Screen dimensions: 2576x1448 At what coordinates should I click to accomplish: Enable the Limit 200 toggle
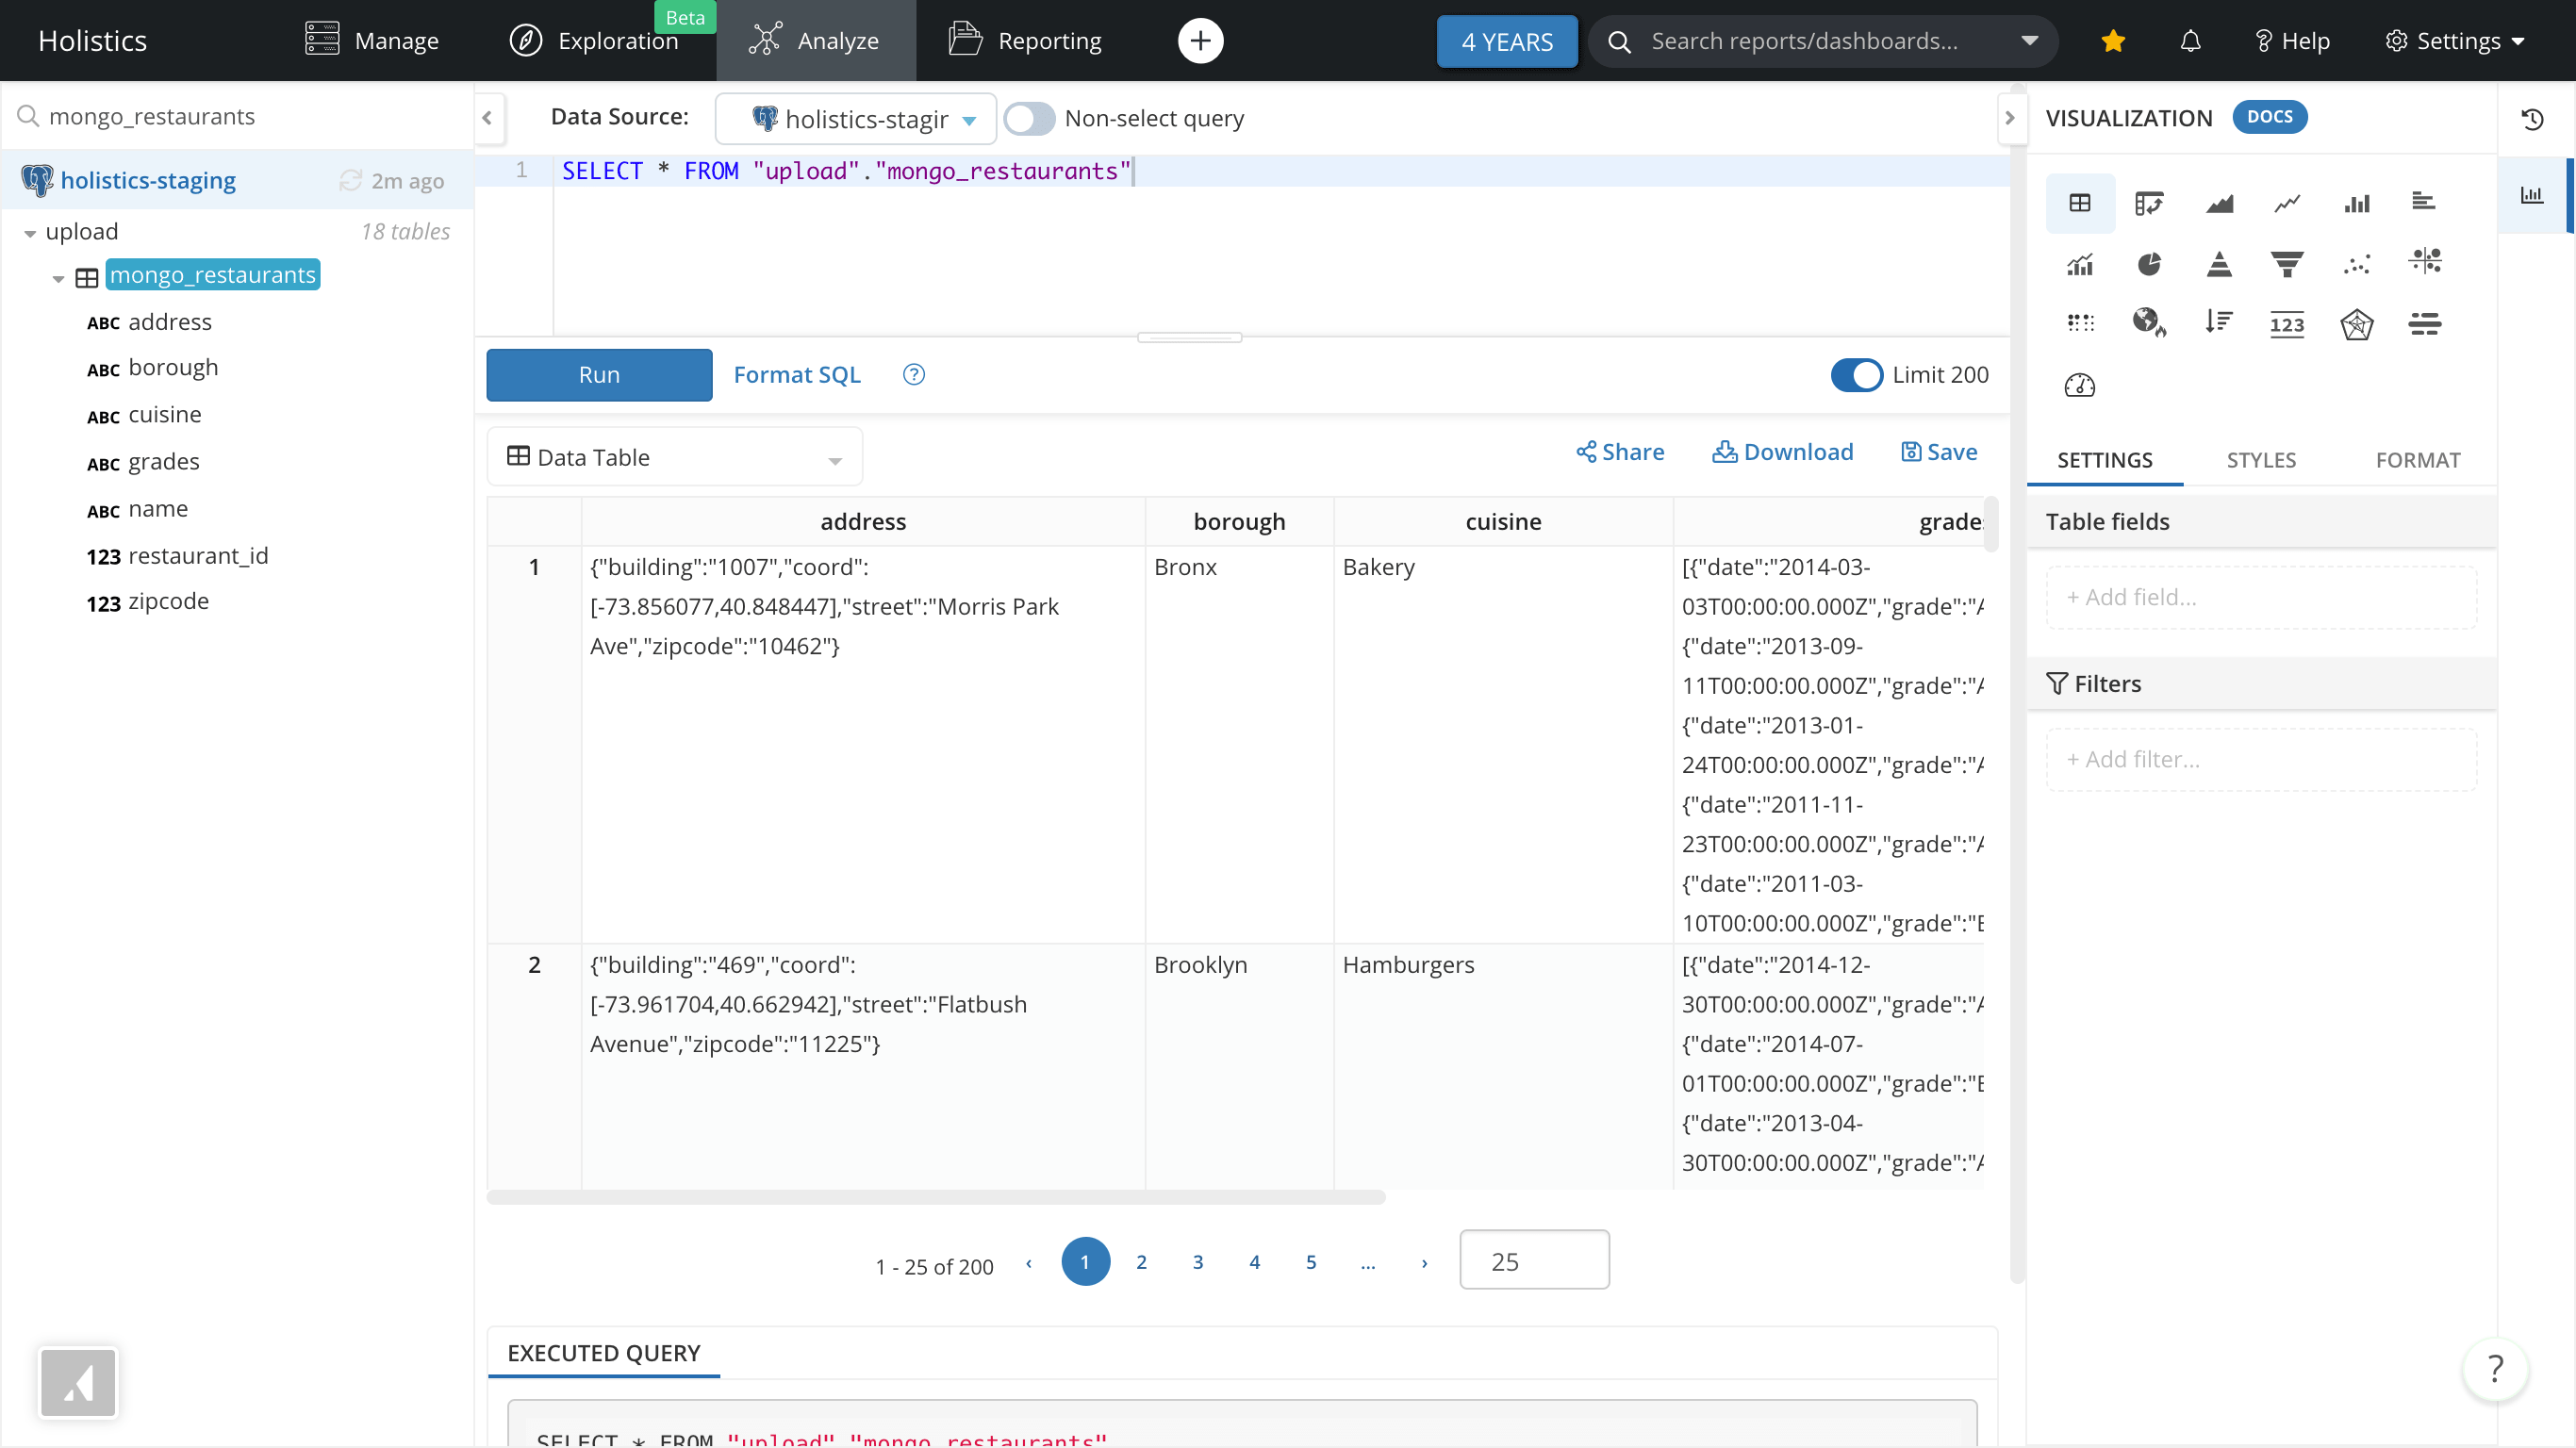(1858, 373)
